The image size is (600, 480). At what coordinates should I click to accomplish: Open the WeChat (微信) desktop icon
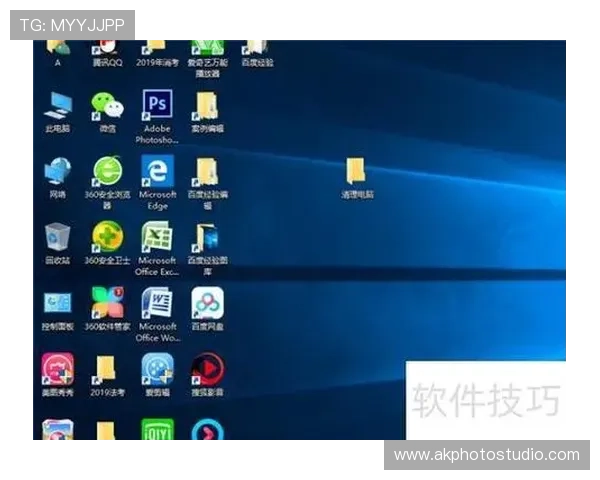107,105
